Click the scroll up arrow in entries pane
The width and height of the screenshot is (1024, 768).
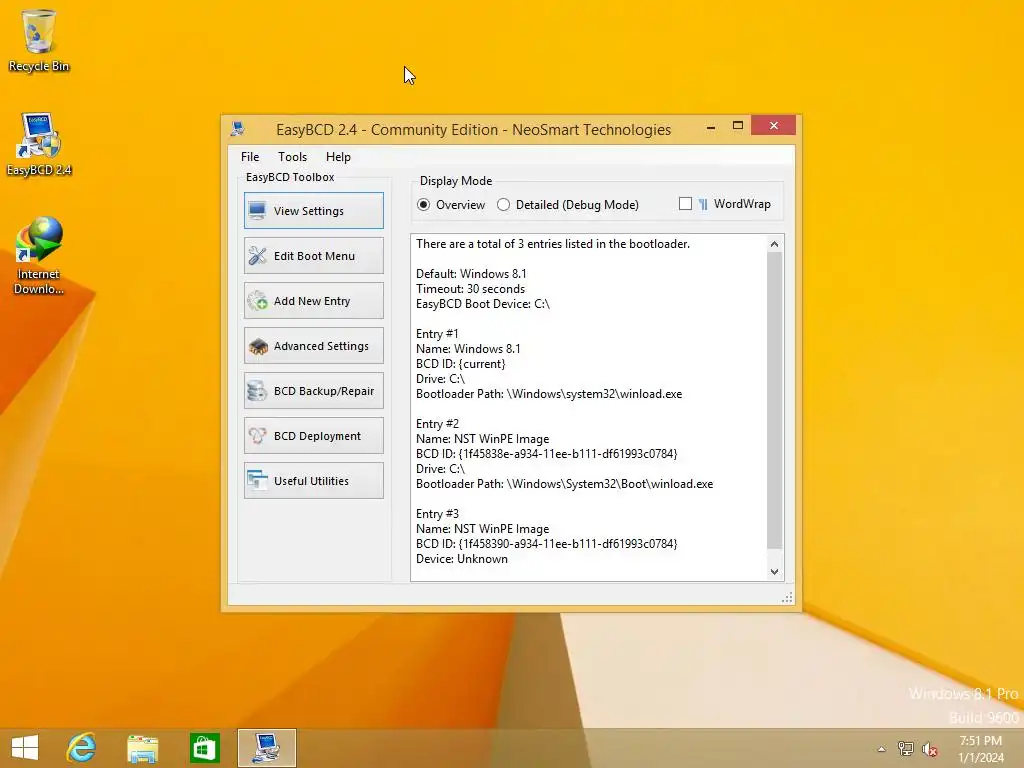point(775,244)
